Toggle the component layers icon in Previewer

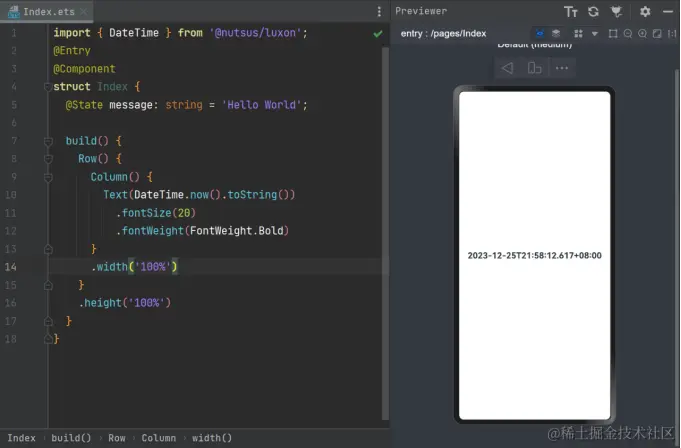[556, 33]
